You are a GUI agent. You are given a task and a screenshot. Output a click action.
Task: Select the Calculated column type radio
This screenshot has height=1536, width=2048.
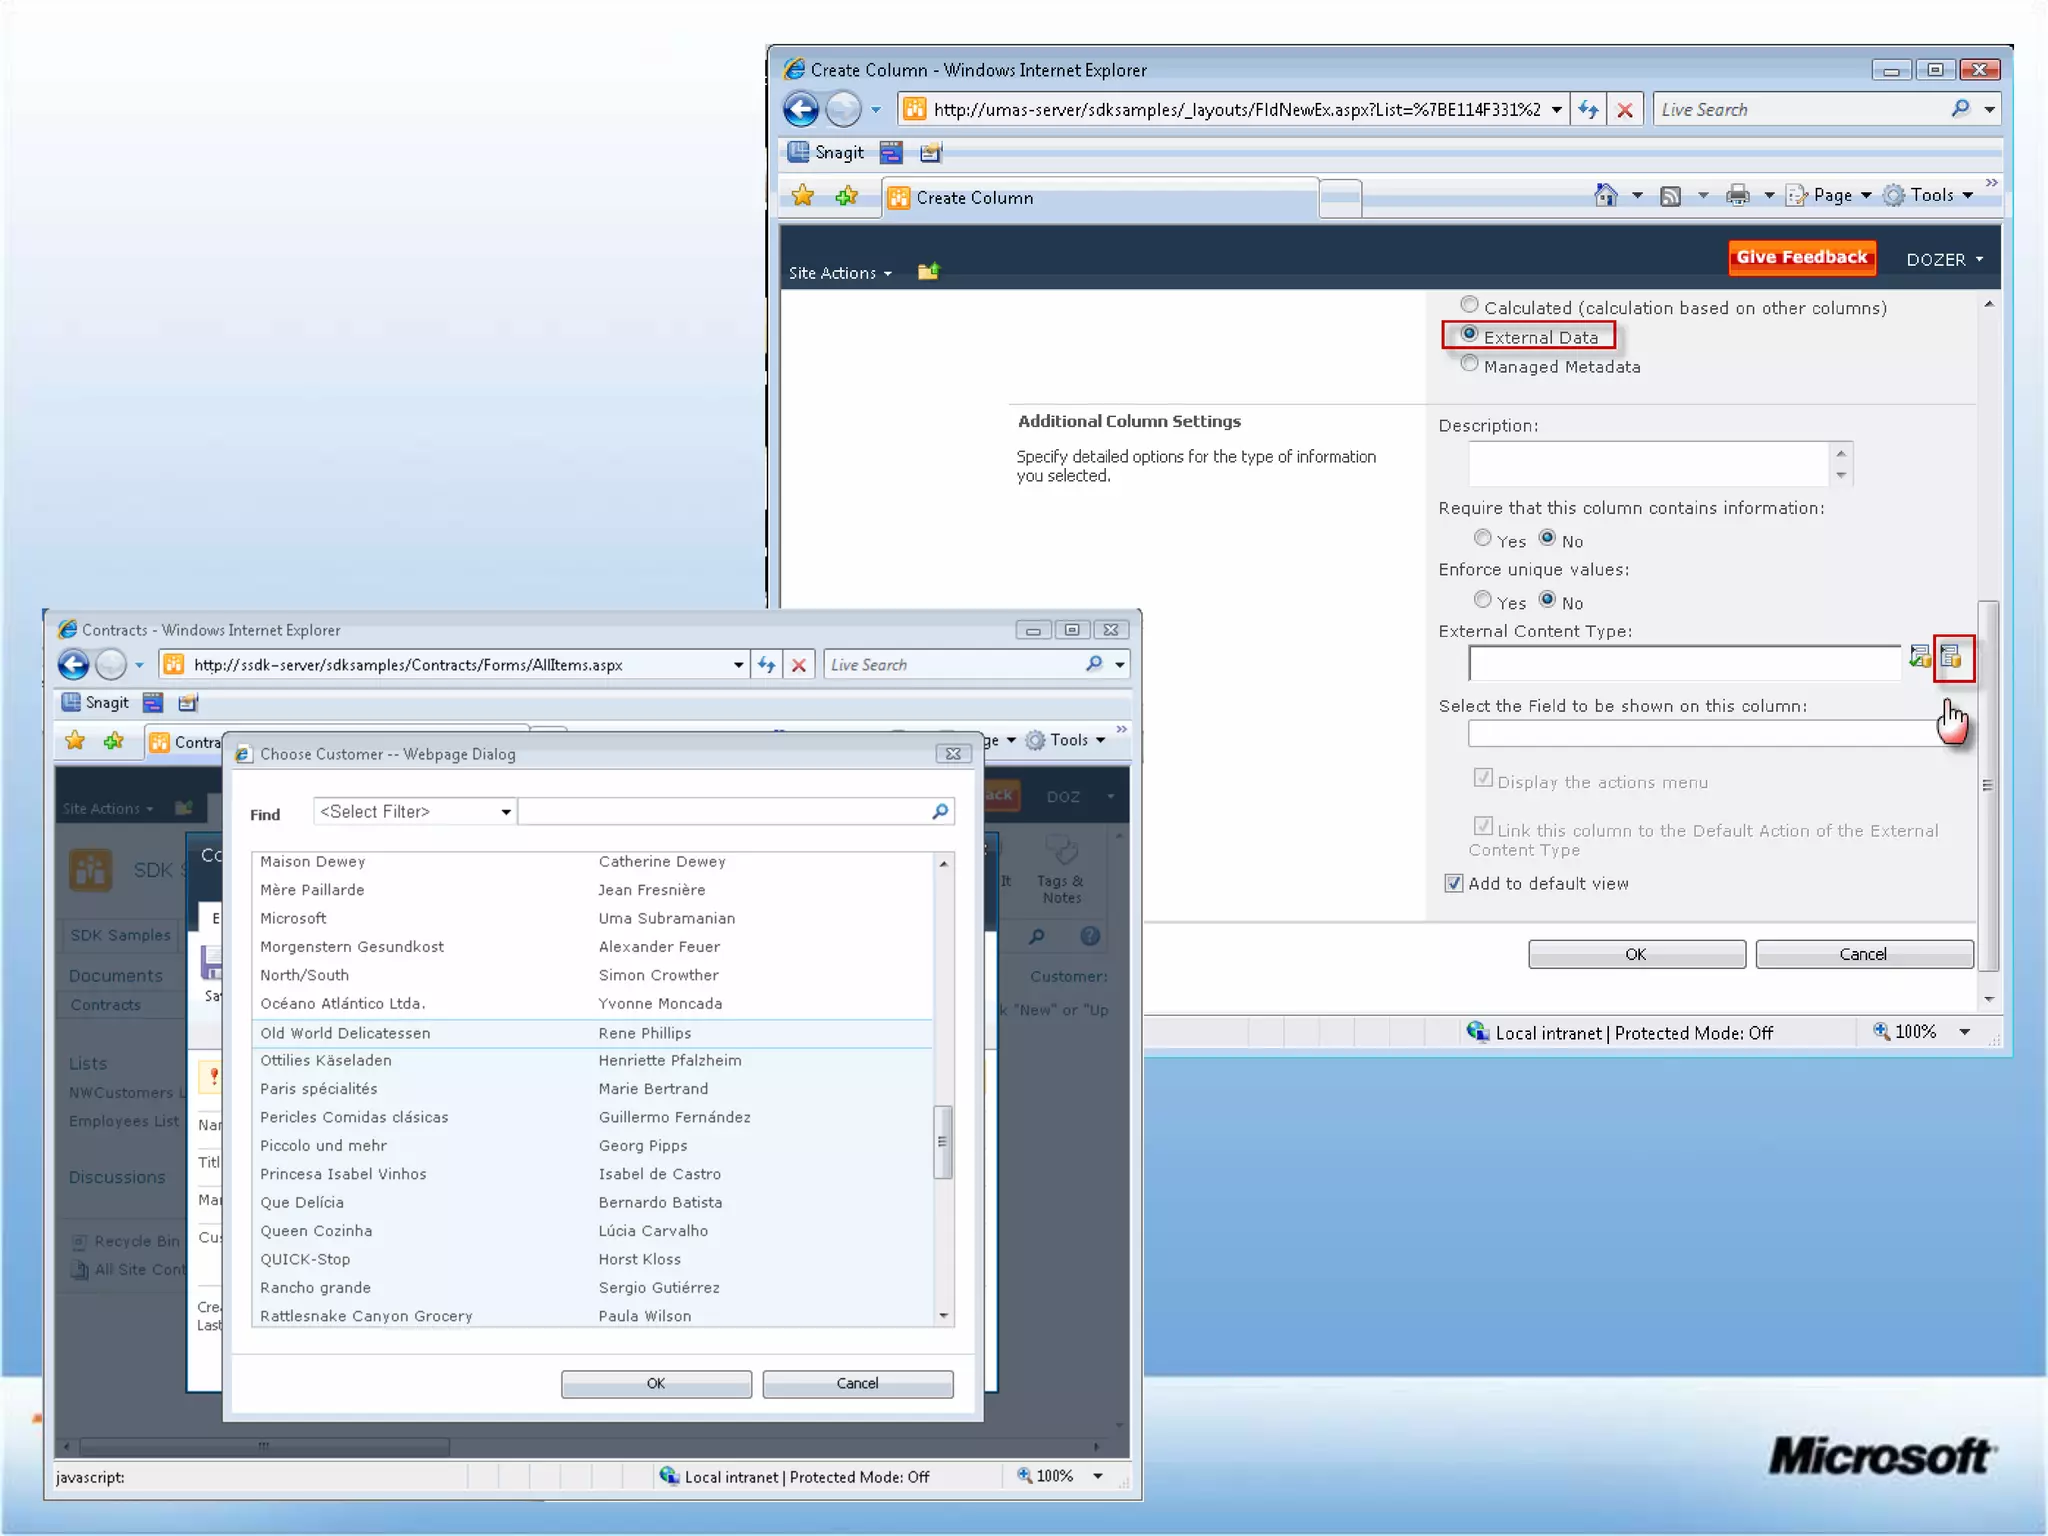click(x=1469, y=306)
